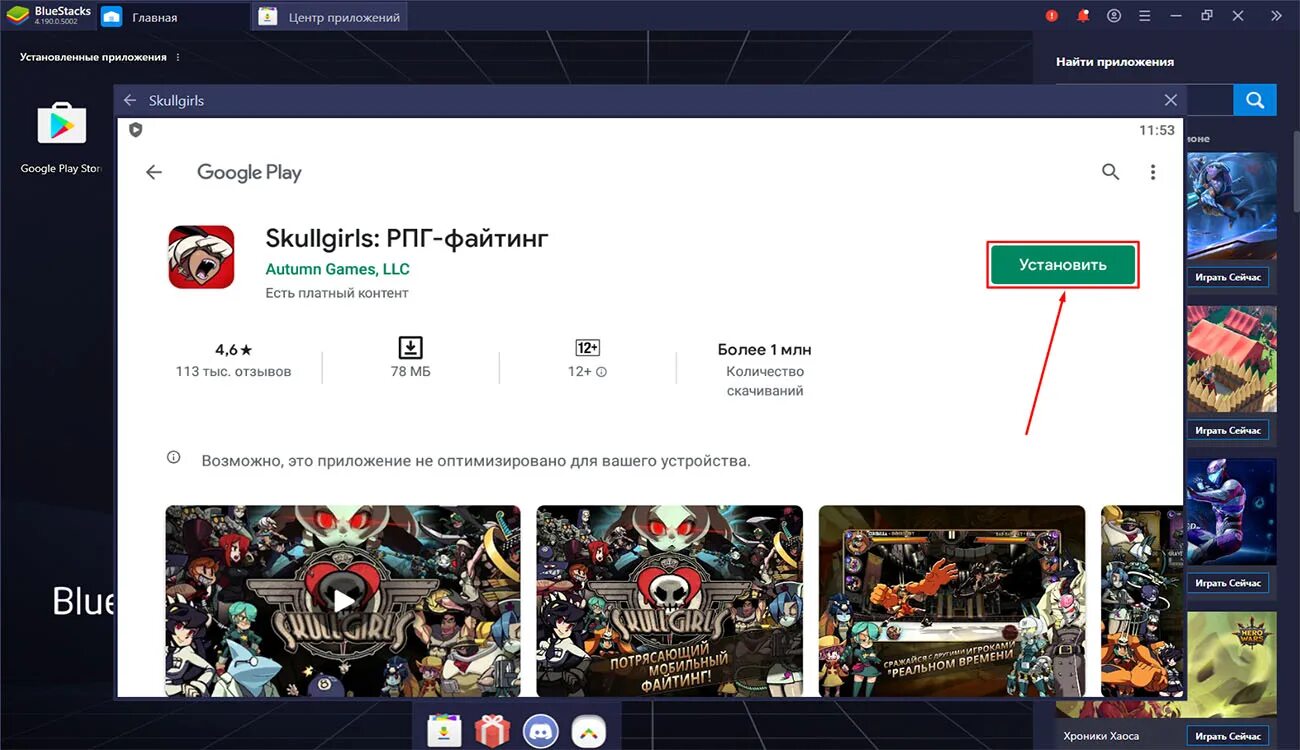The height and width of the screenshot is (750, 1300).
Task: Open the Discord icon in the dock
Action: (x=541, y=731)
